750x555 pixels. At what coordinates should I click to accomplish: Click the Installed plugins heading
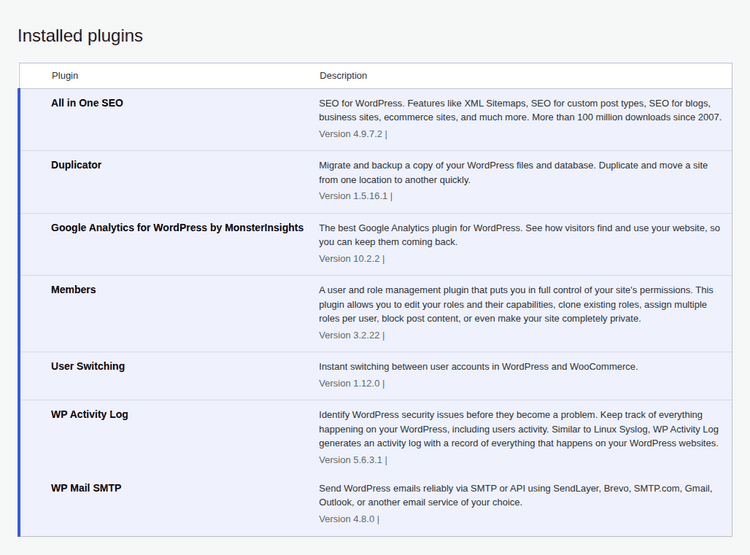click(x=80, y=36)
